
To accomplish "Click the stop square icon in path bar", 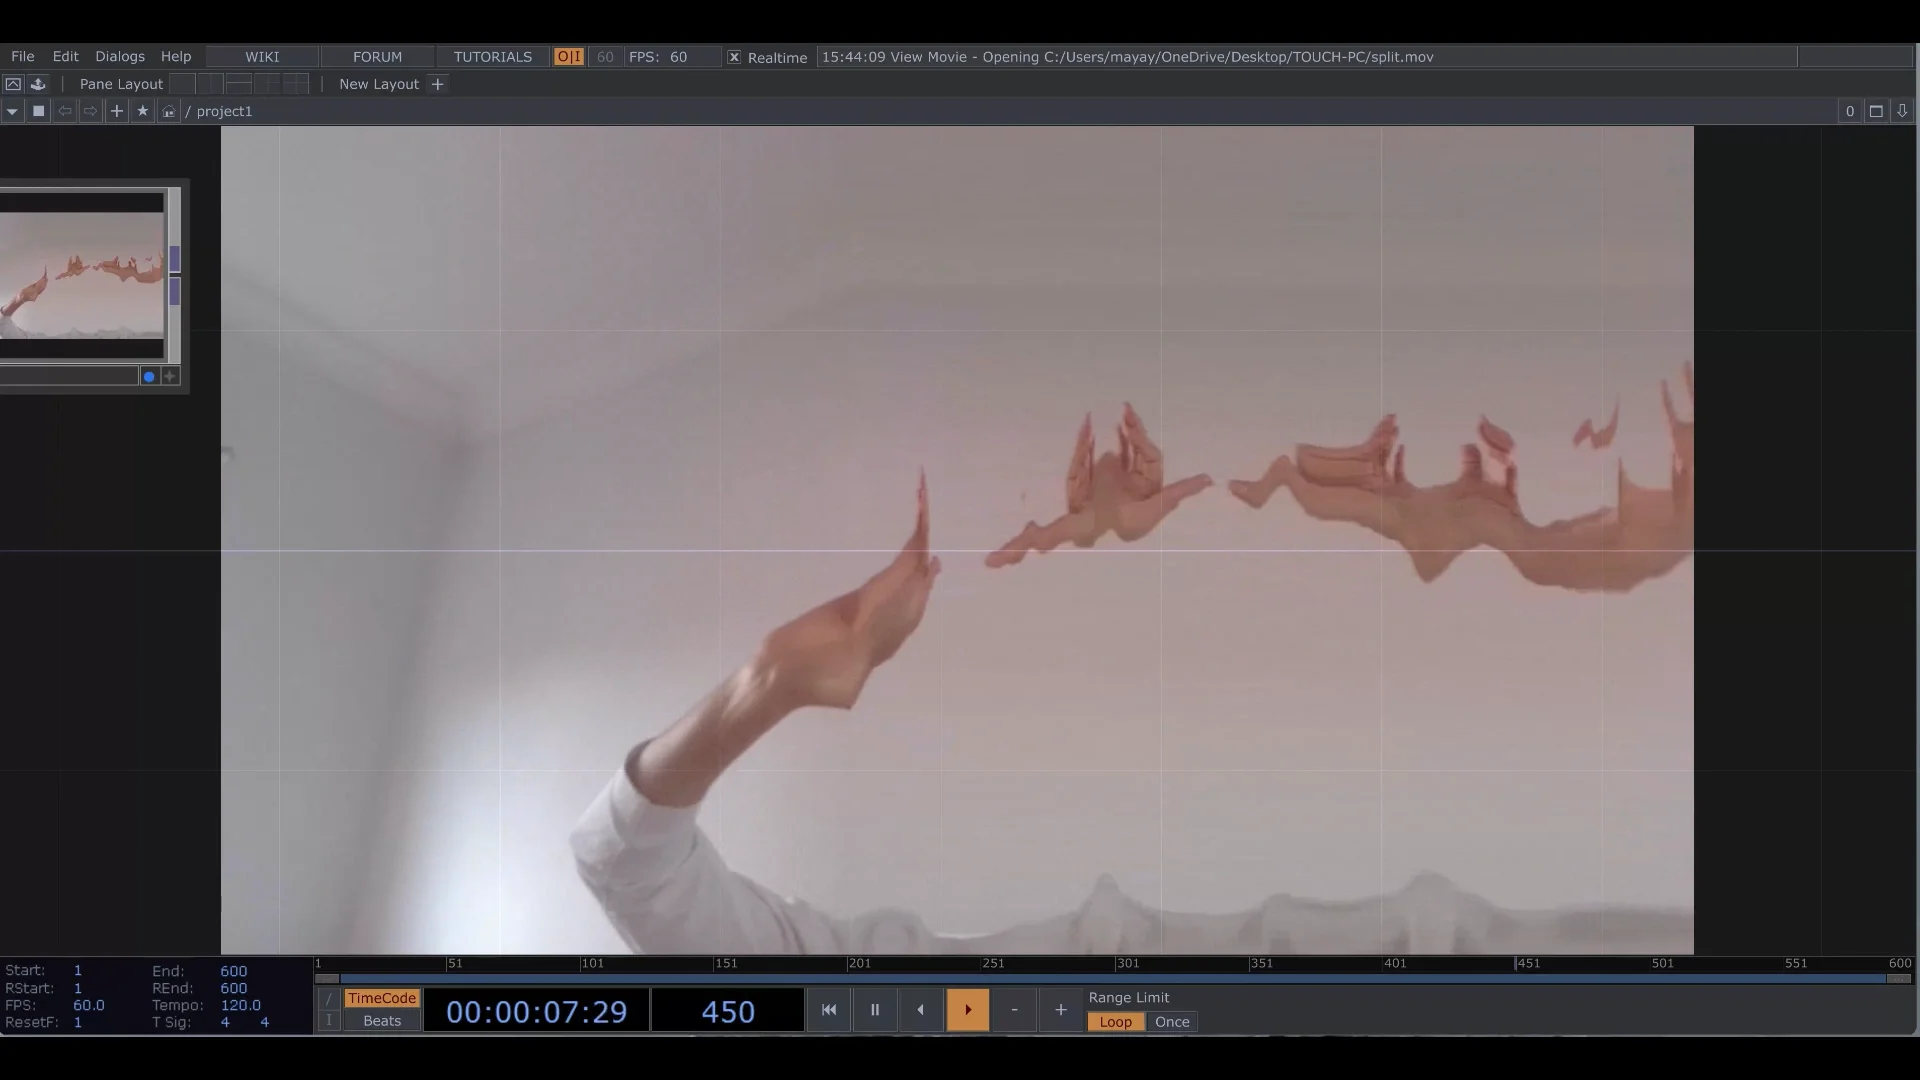I will tap(39, 111).
